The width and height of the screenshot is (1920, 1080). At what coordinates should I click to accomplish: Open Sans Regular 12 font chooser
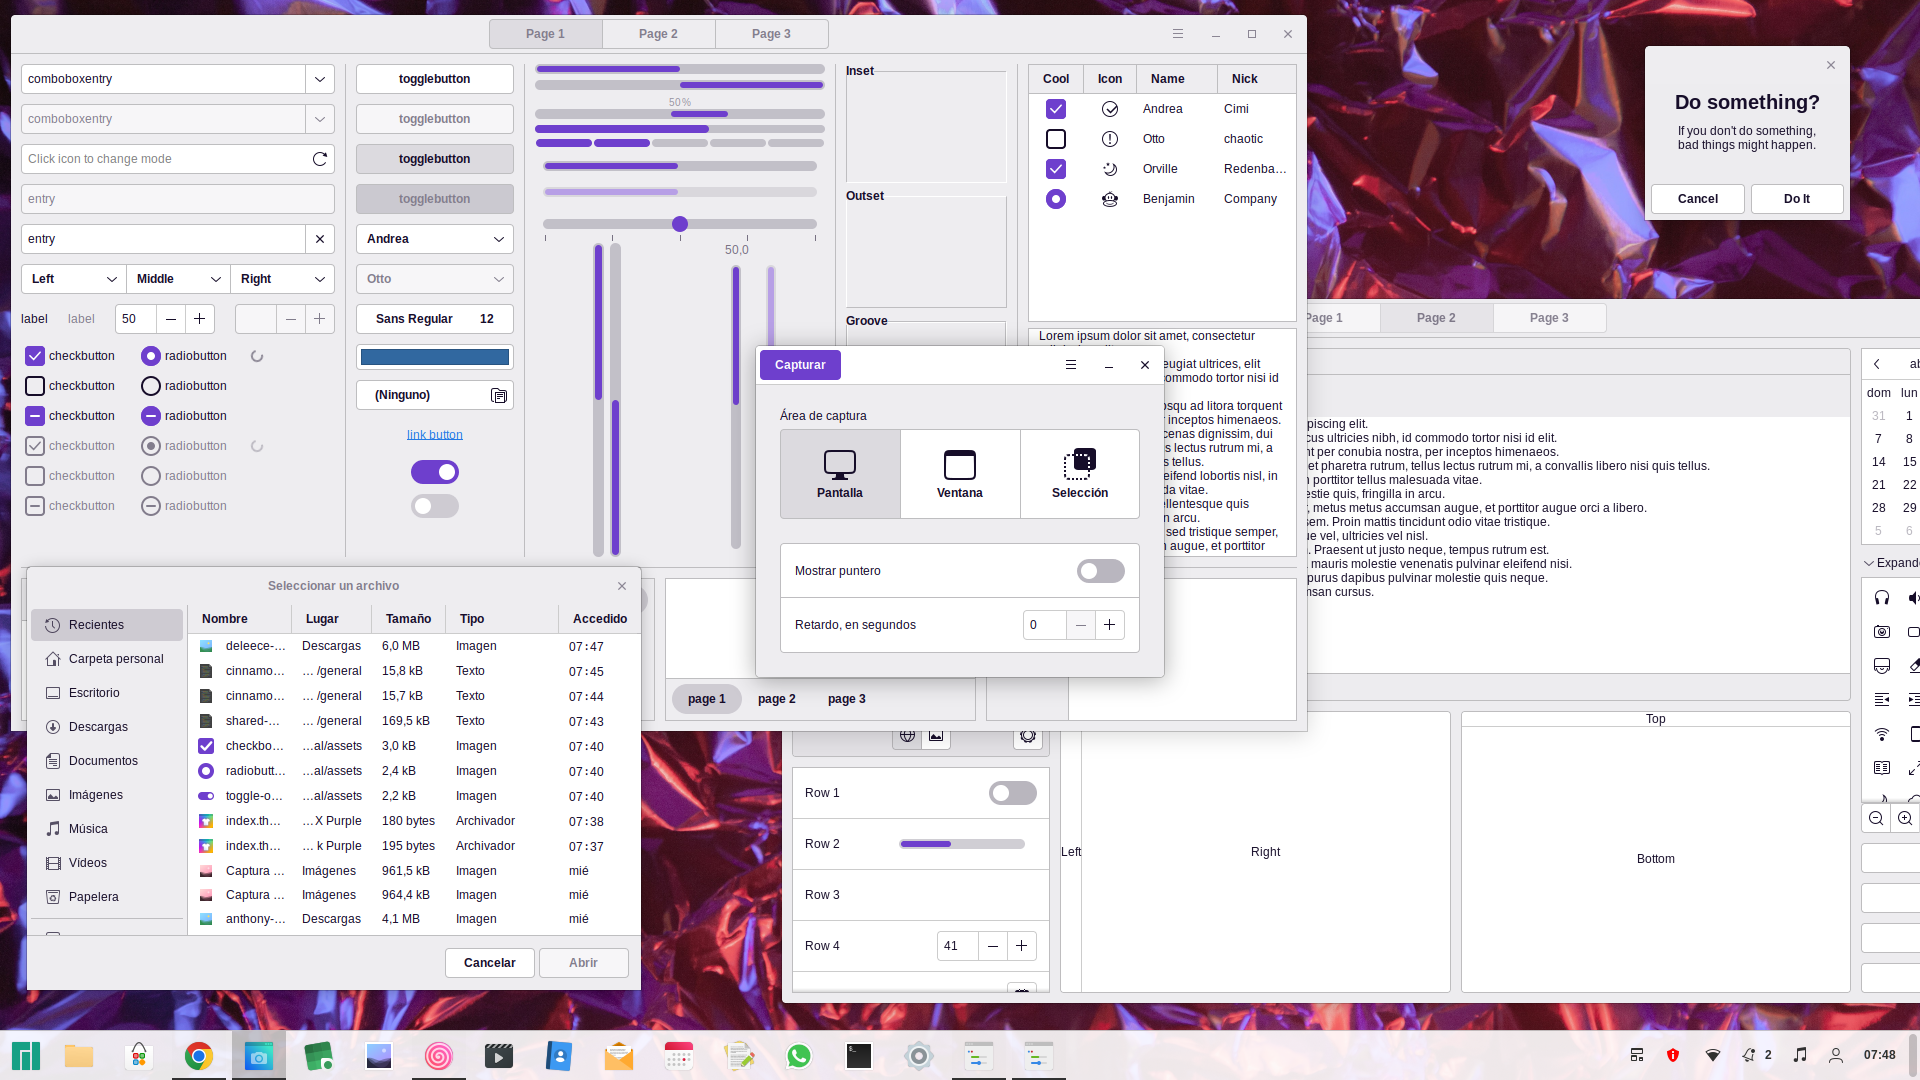435,319
